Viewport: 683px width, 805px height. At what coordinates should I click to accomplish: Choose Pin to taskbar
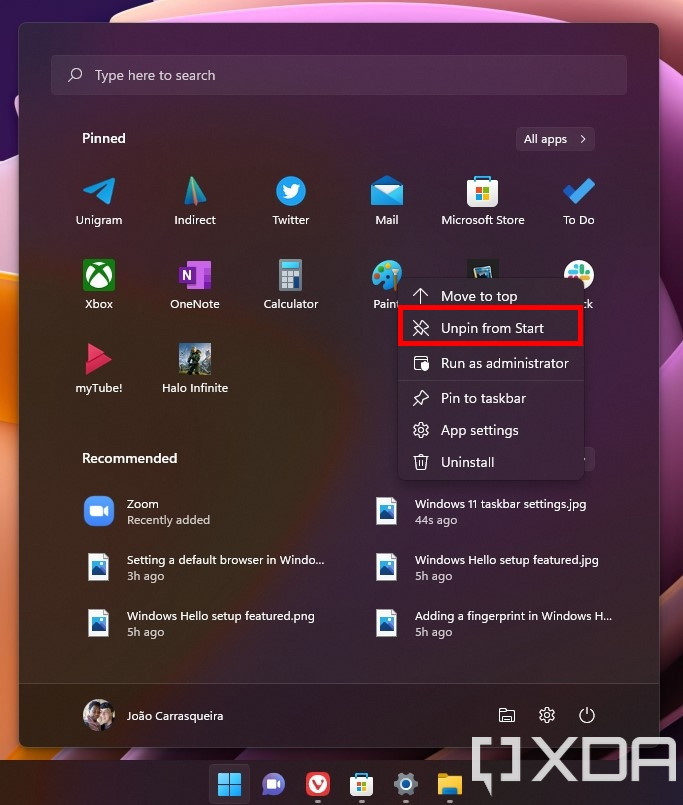[491, 398]
